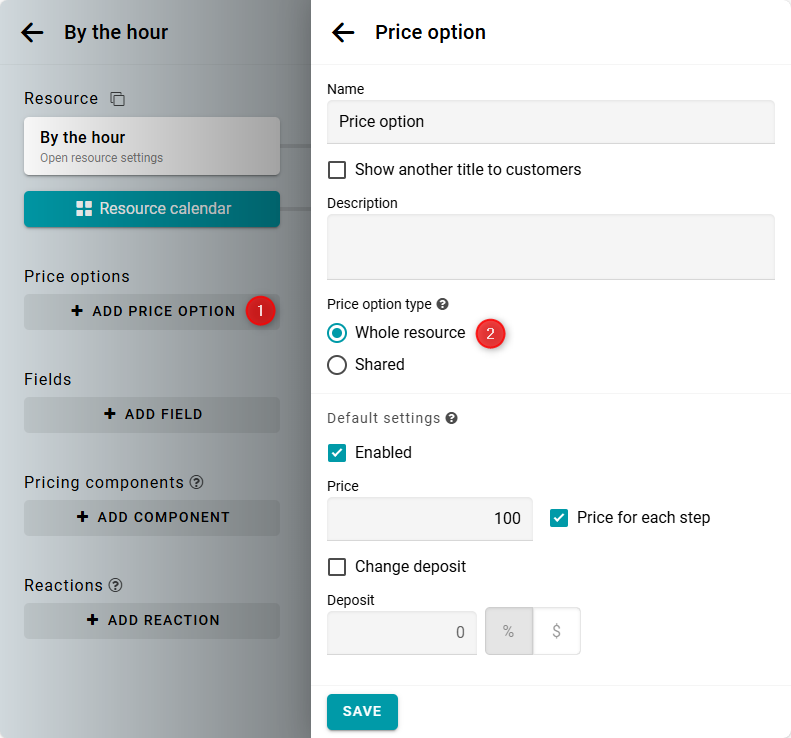Open the Resource calendar
791x738 pixels.
tap(152, 209)
